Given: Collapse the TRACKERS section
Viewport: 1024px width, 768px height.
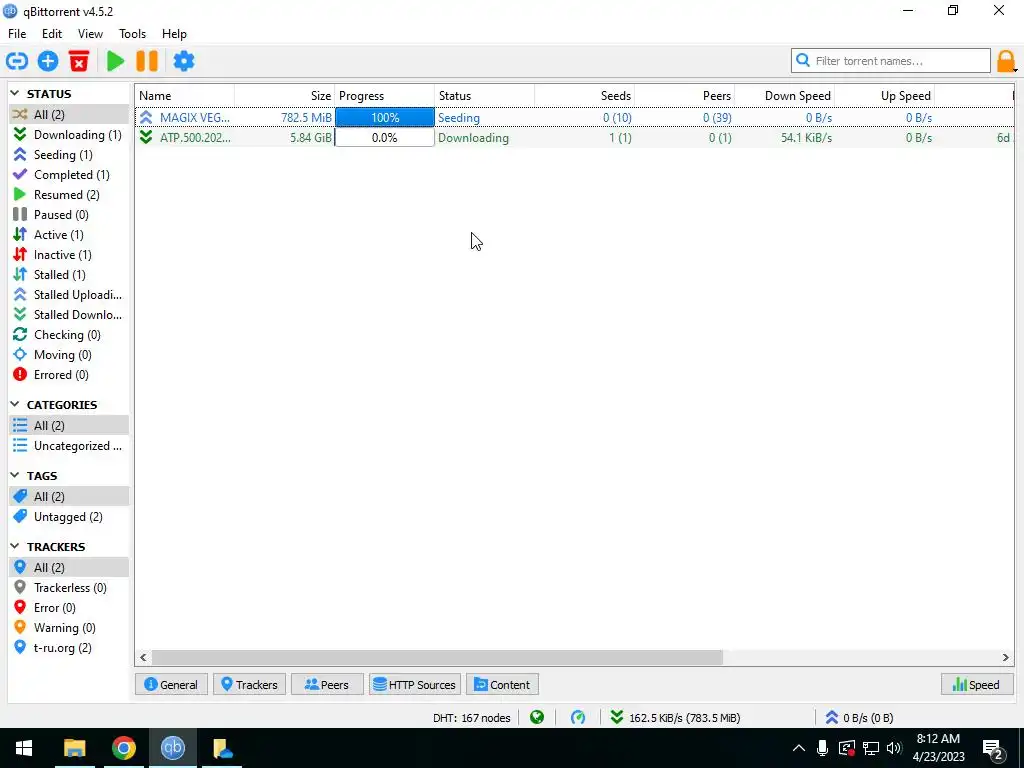Looking at the screenshot, I should [x=15, y=547].
